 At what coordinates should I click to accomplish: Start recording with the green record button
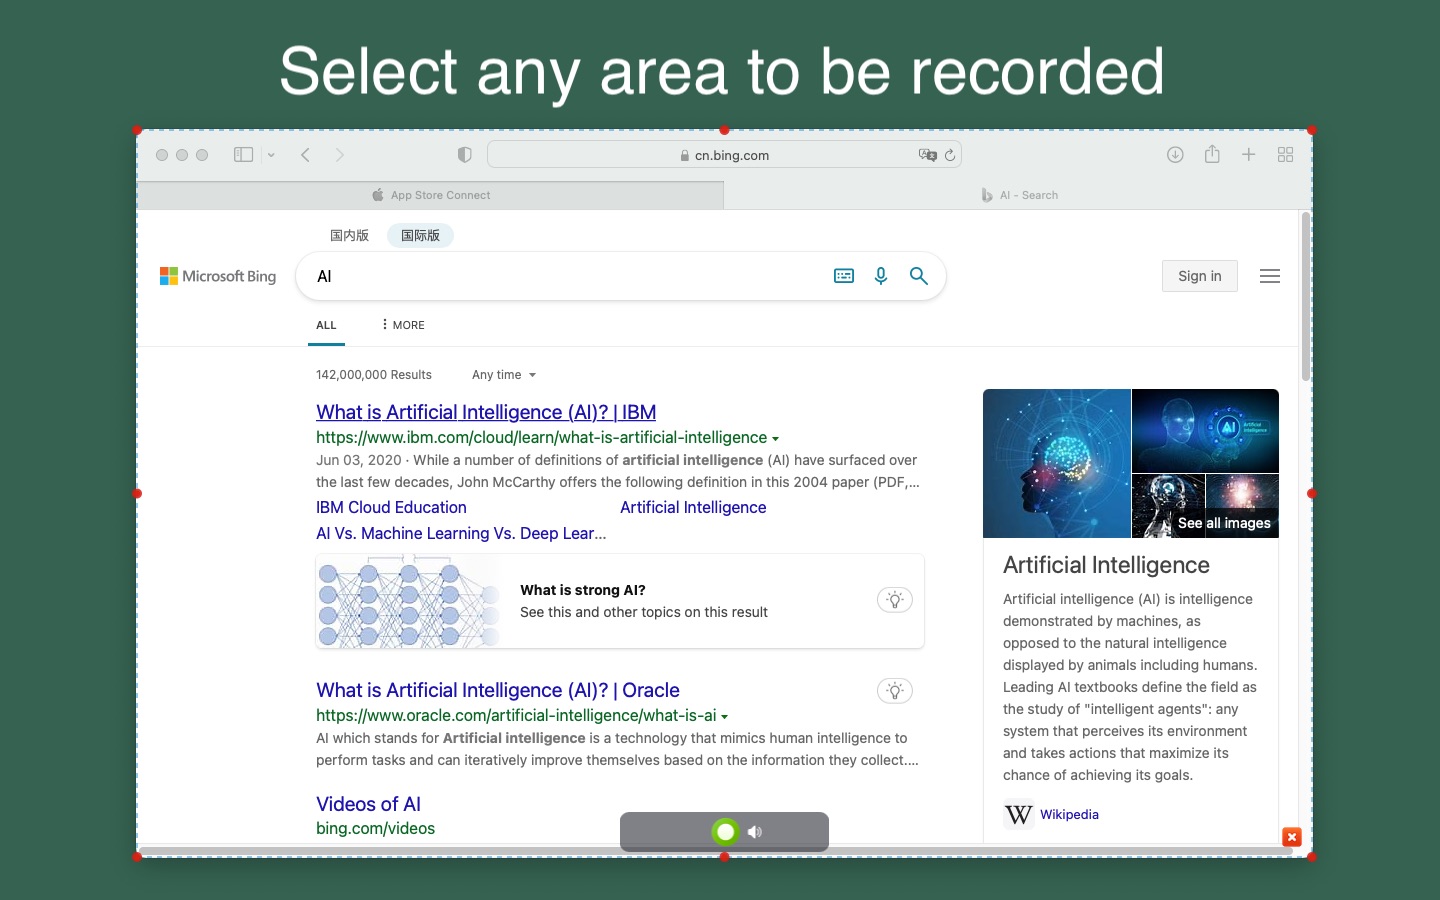click(725, 831)
